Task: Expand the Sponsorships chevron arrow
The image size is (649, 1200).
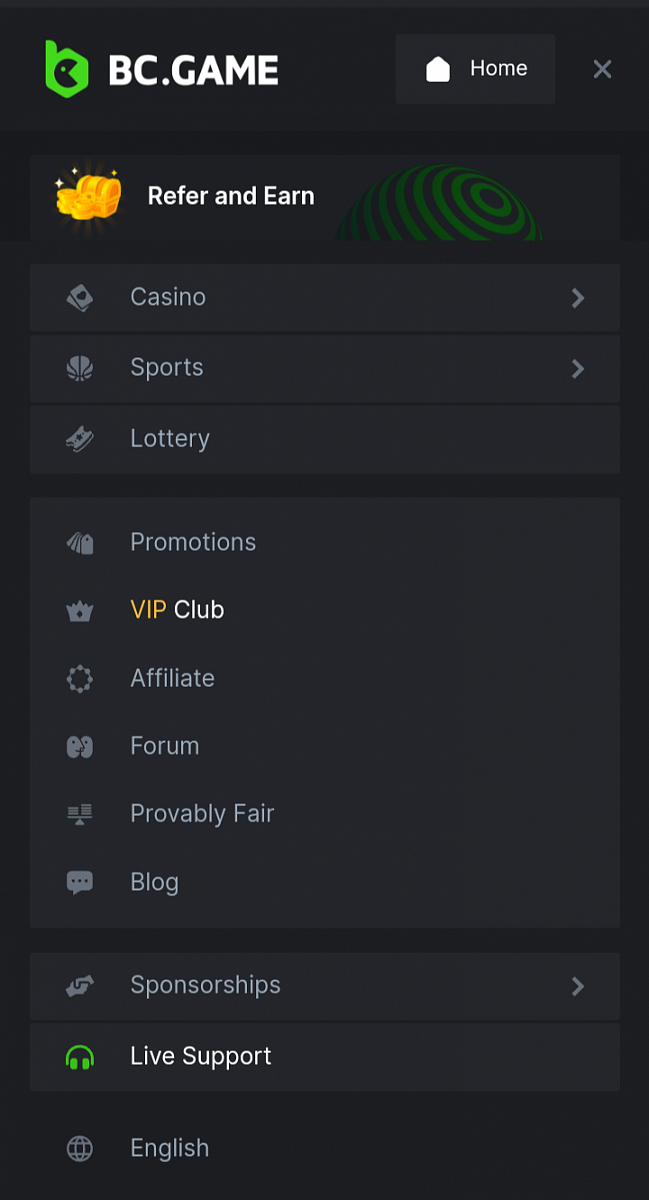Action: click(577, 986)
